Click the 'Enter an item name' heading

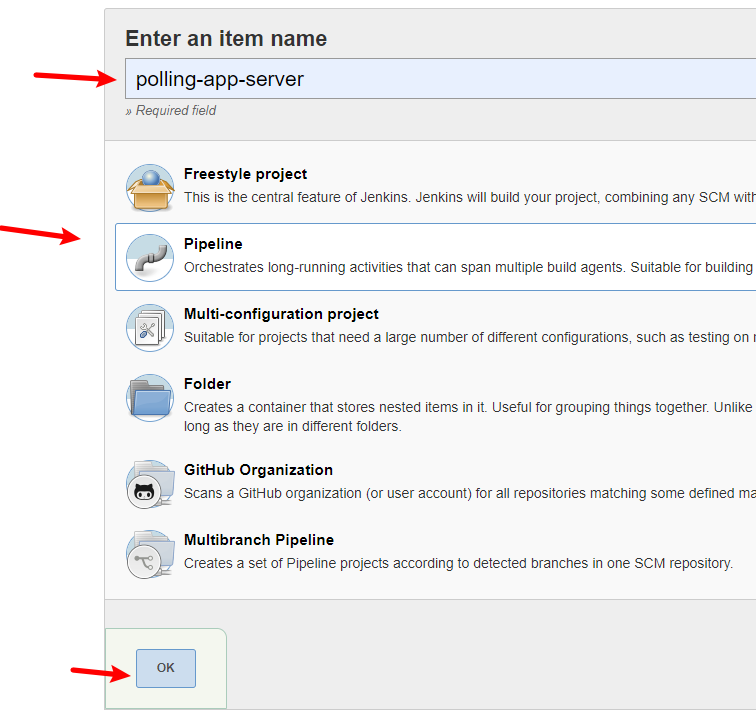pos(226,39)
